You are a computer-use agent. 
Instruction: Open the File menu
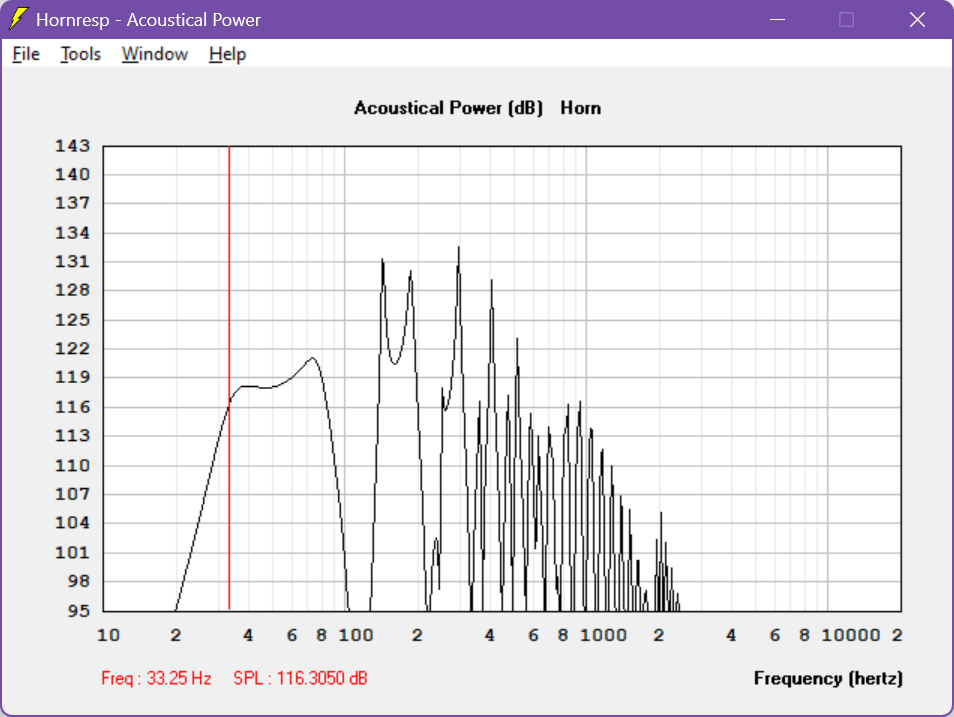point(26,54)
